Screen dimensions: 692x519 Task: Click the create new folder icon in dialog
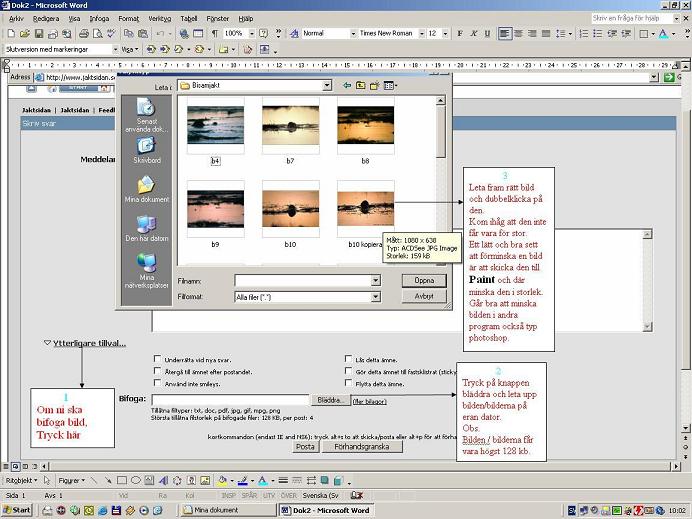click(374, 86)
